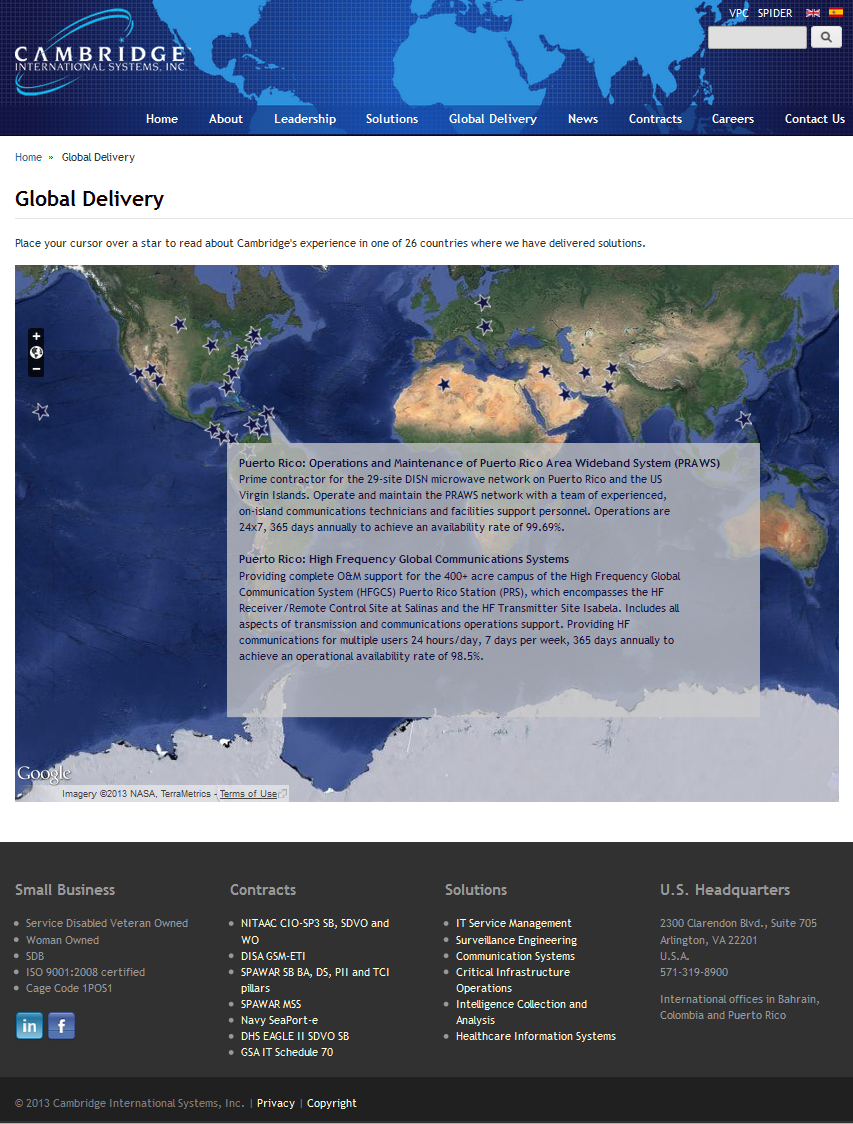Screen dimensions: 853x1124
Task: Select the southern star in central Europe
Action: (x=485, y=326)
